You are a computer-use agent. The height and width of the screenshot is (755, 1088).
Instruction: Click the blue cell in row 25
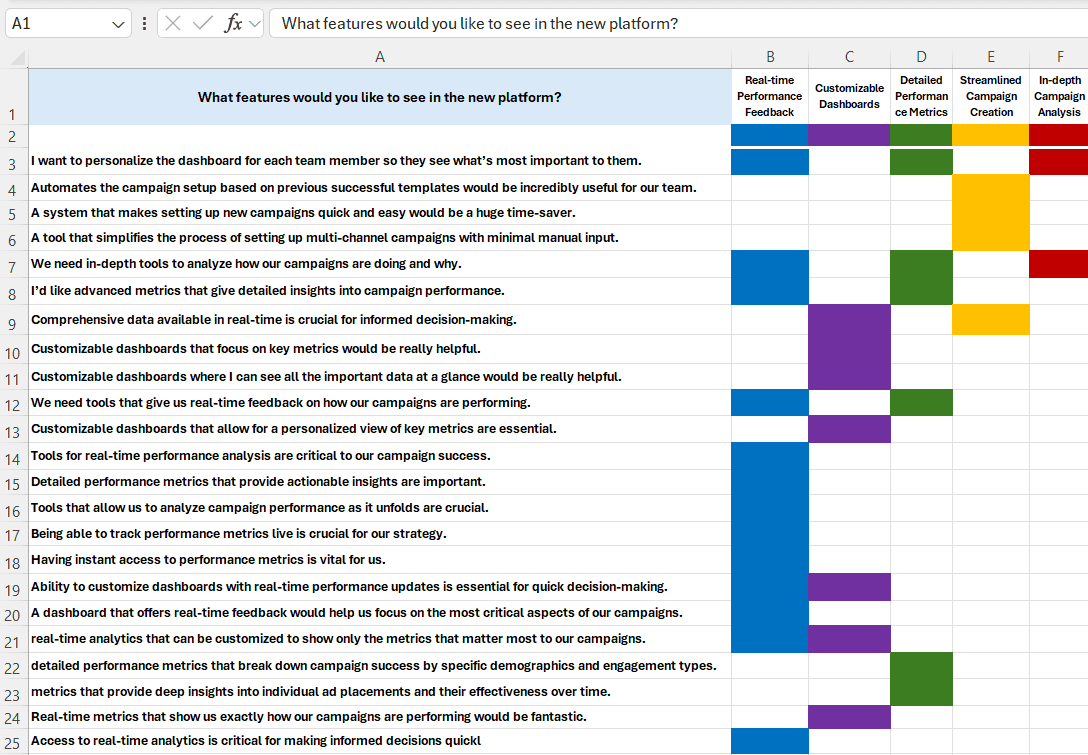pos(770,741)
